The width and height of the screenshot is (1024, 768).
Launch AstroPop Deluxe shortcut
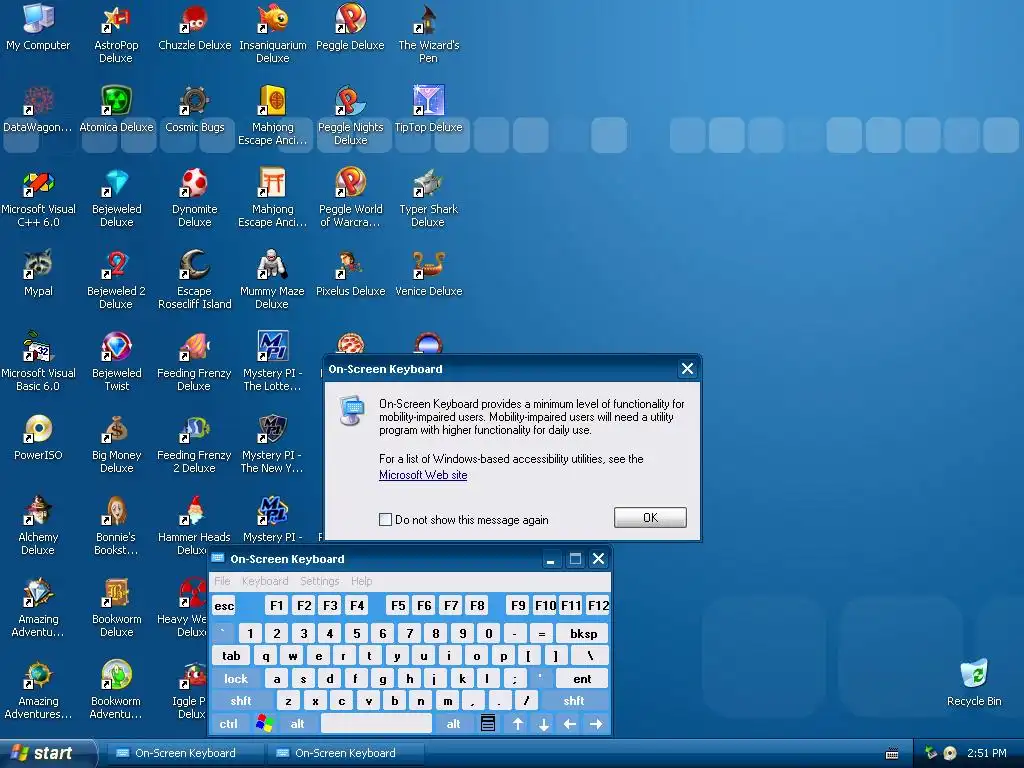116,34
